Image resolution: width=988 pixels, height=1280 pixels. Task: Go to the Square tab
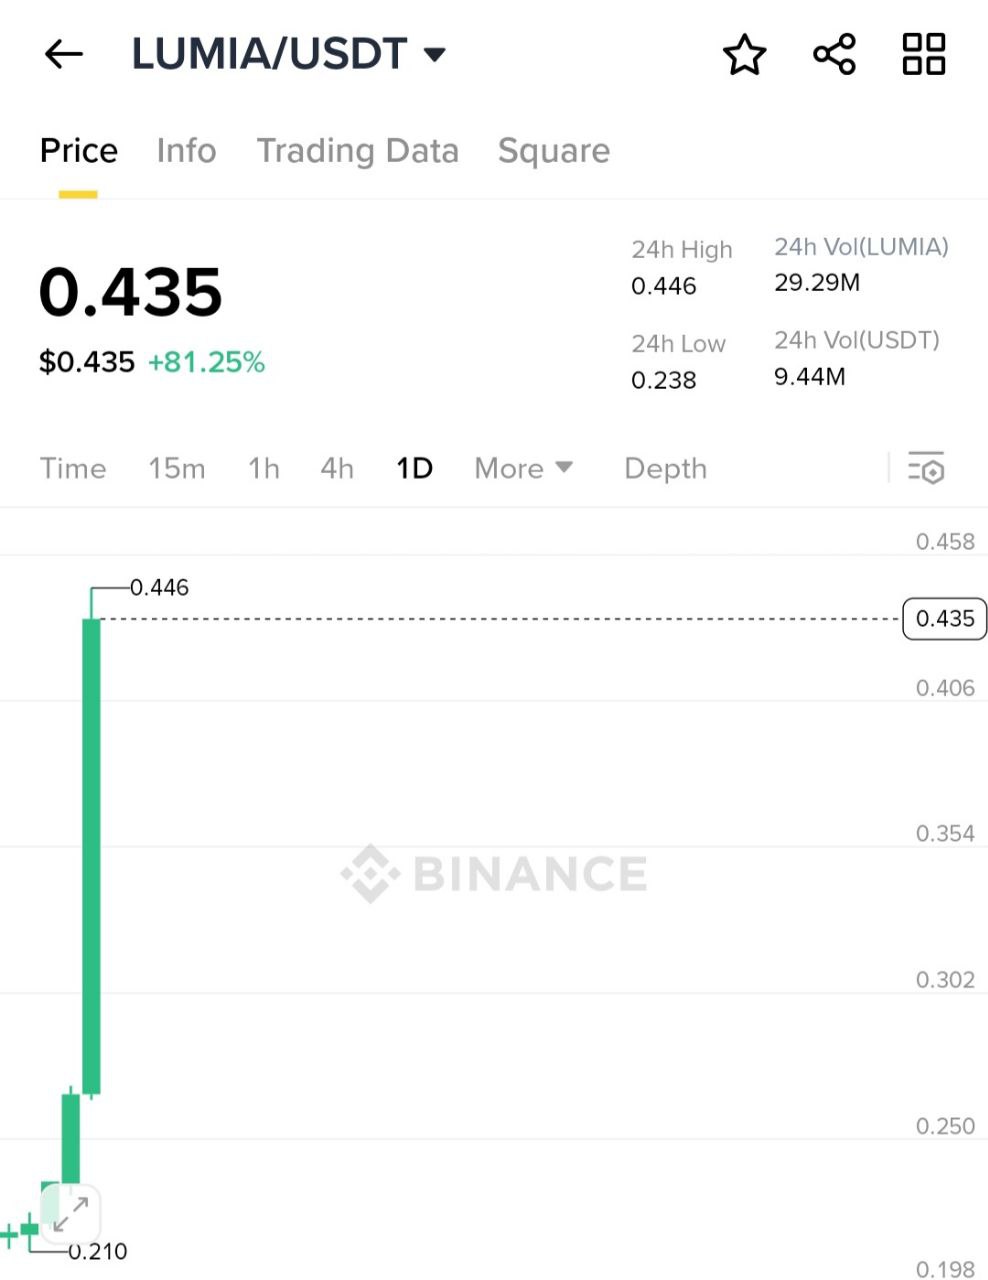click(553, 151)
